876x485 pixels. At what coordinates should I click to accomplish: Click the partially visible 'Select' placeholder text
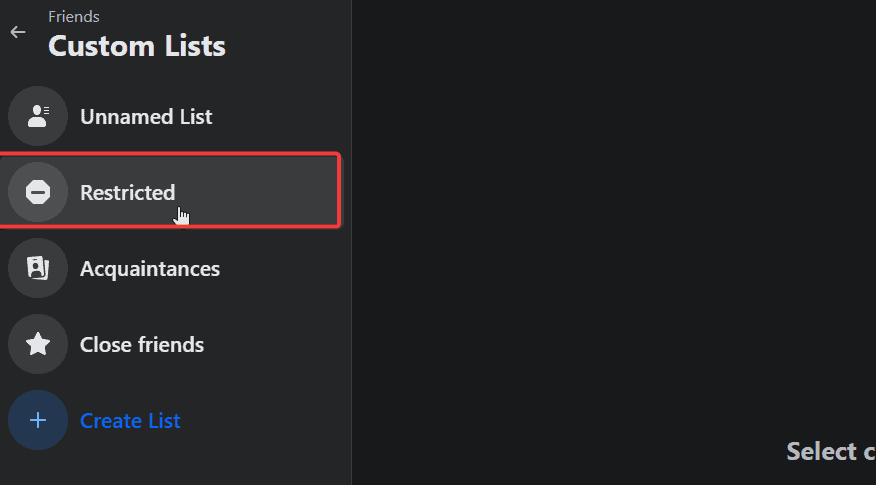click(x=831, y=451)
